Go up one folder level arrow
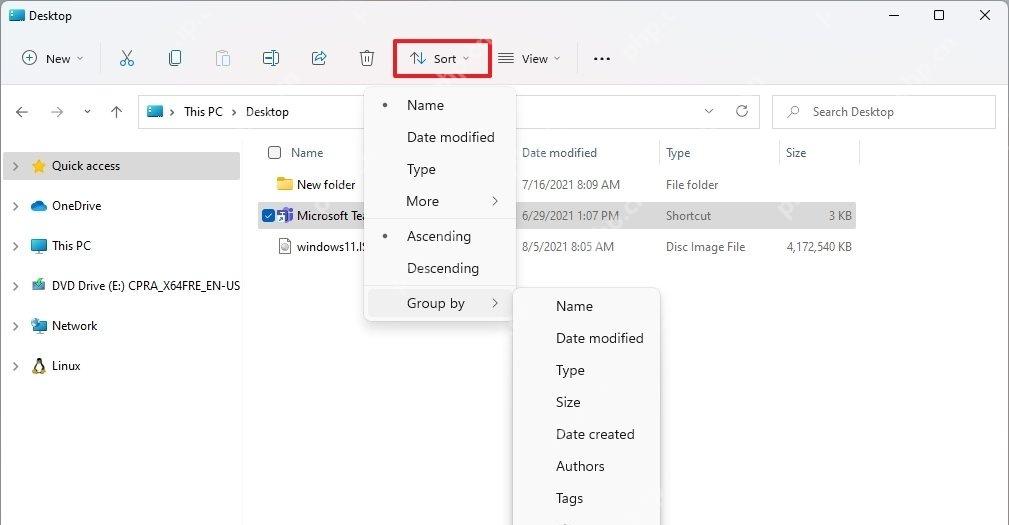The image size is (1009, 525). click(x=116, y=112)
